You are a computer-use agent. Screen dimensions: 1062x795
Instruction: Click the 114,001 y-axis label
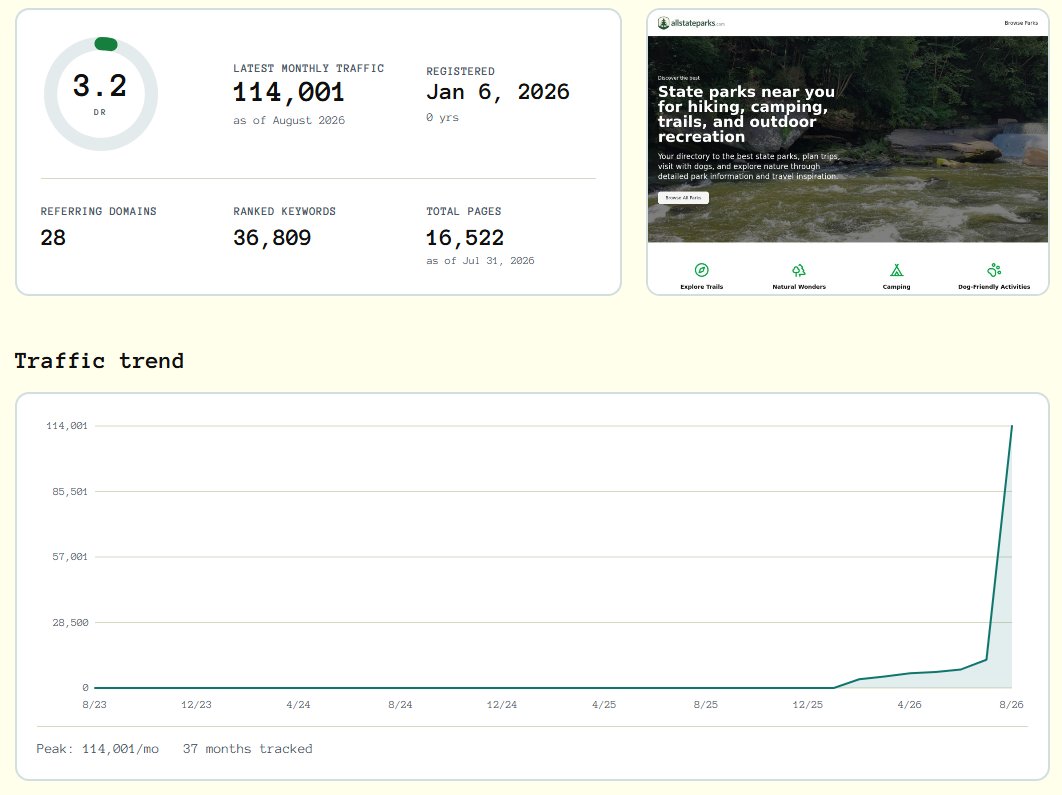click(x=67, y=426)
